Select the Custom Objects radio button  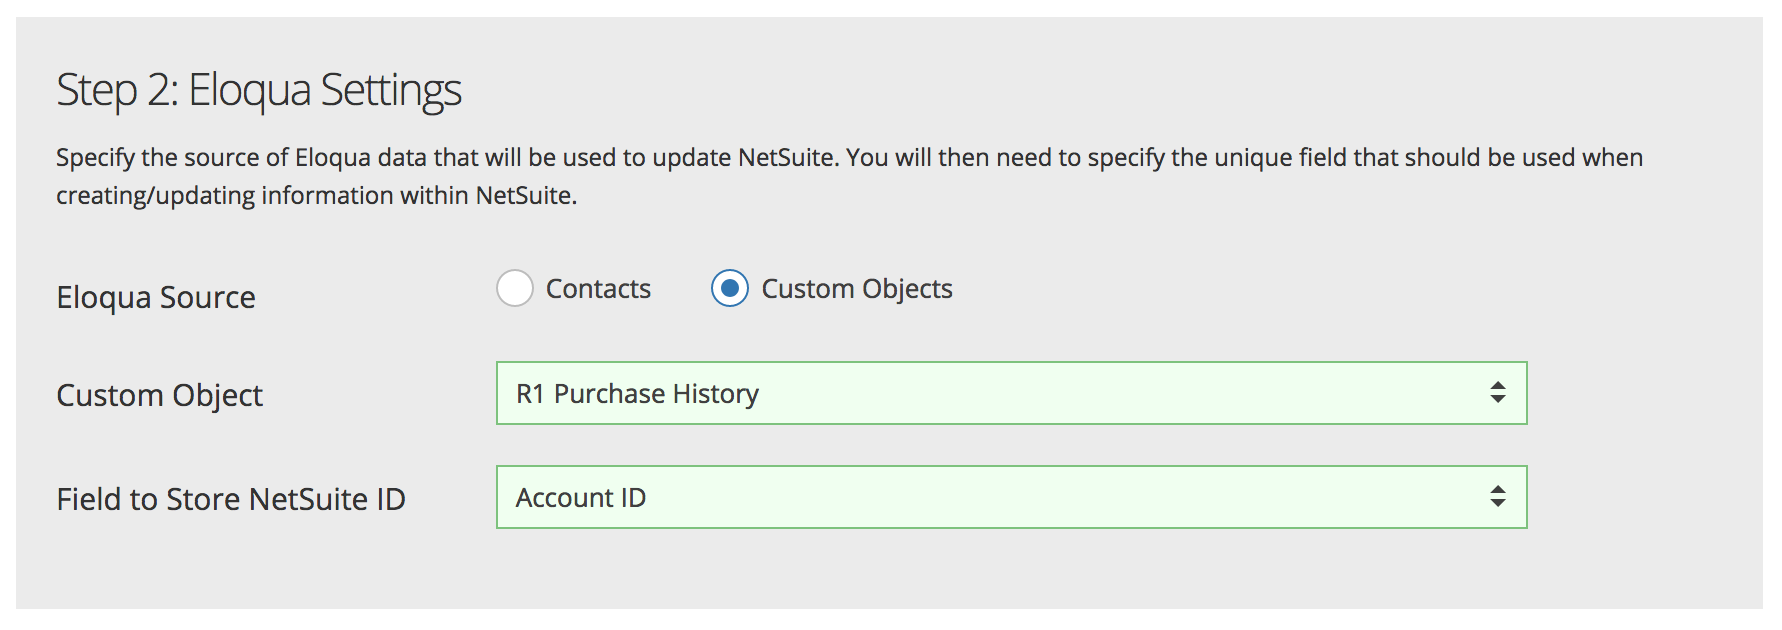pos(730,289)
